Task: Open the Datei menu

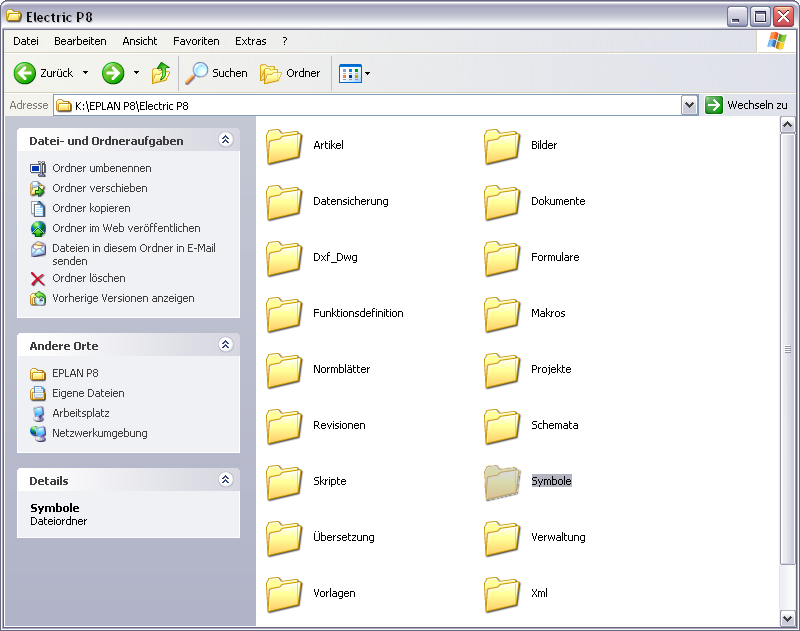Action: pos(26,41)
